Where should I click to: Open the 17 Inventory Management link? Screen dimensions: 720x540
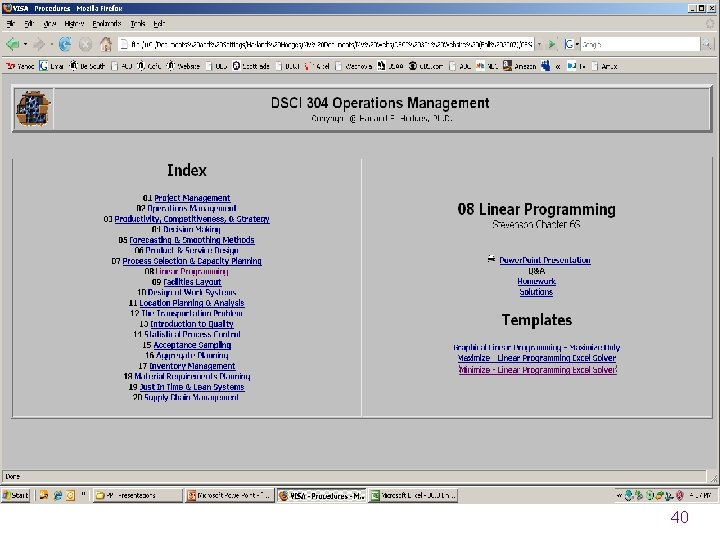point(192,366)
